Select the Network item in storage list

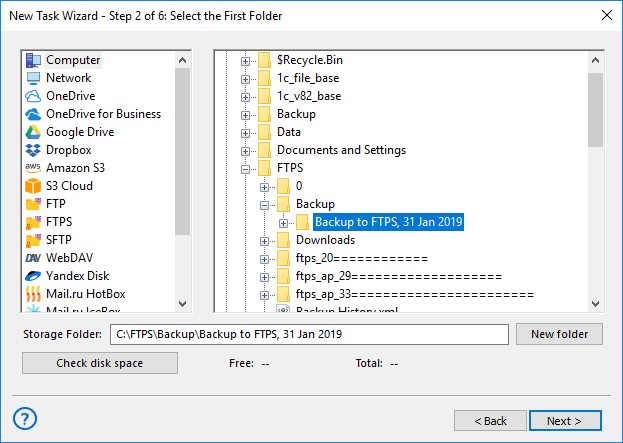68,78
